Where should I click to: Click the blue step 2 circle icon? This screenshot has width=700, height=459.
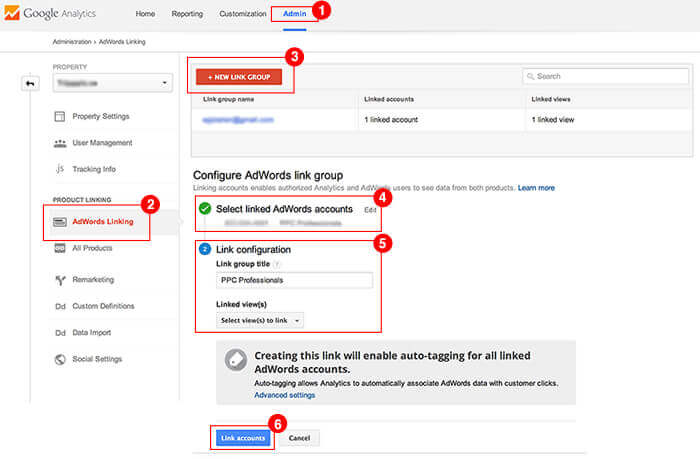point(205,249)
